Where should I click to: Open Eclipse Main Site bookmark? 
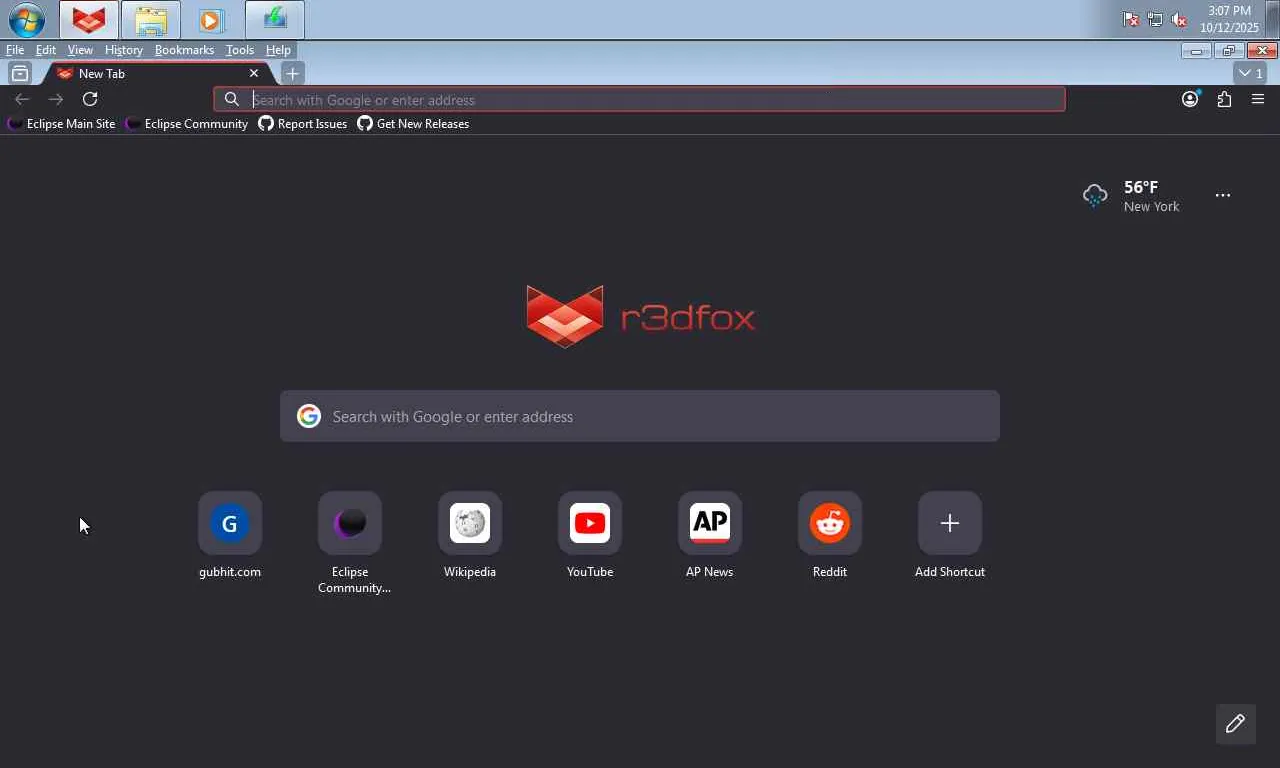click(x=61, y=124)
